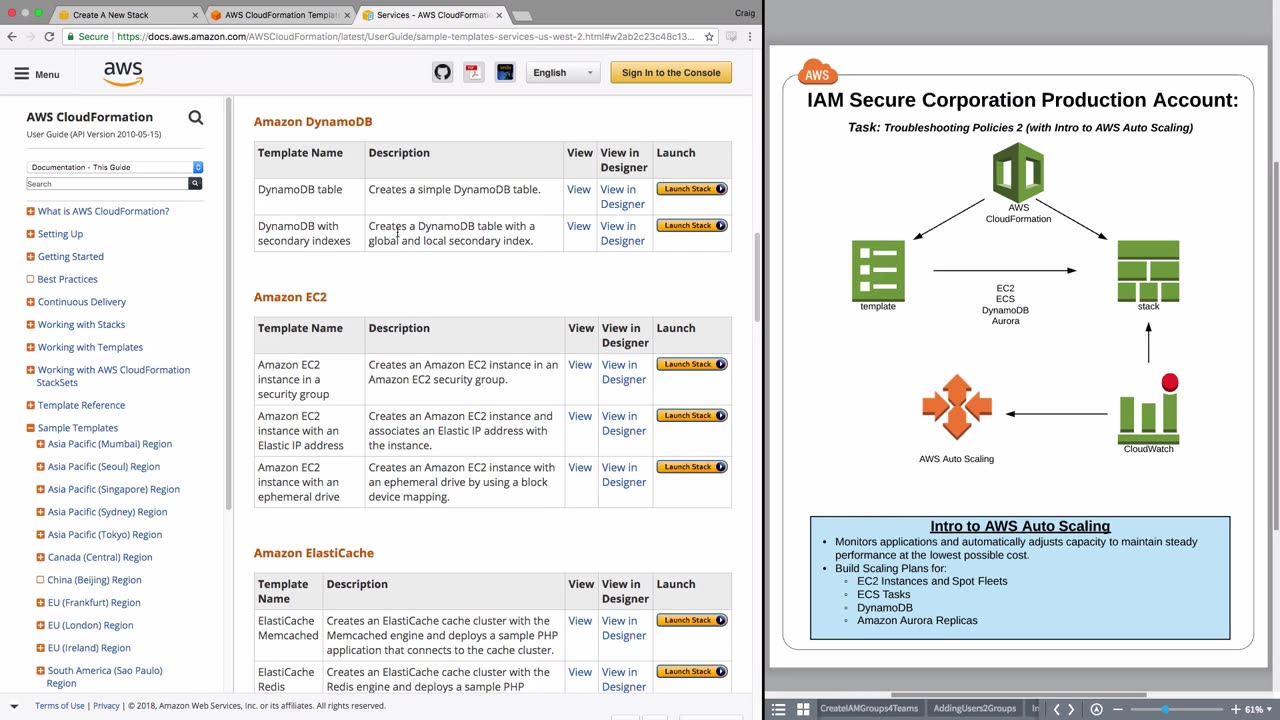Screen dimensions: 1280x720
Task: Reload the page in the browser
Action: point(49,37)
